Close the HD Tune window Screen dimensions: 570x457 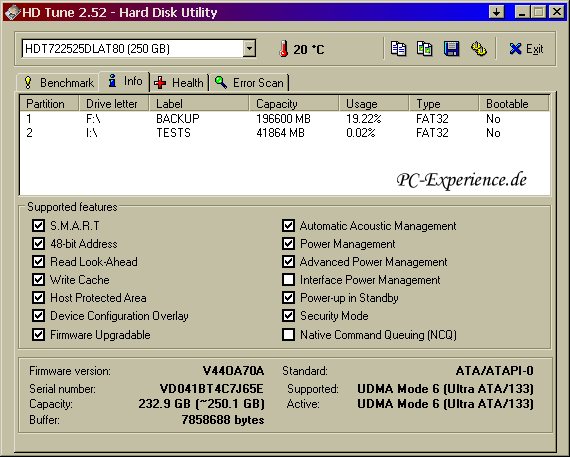click(x=557, y=12)
